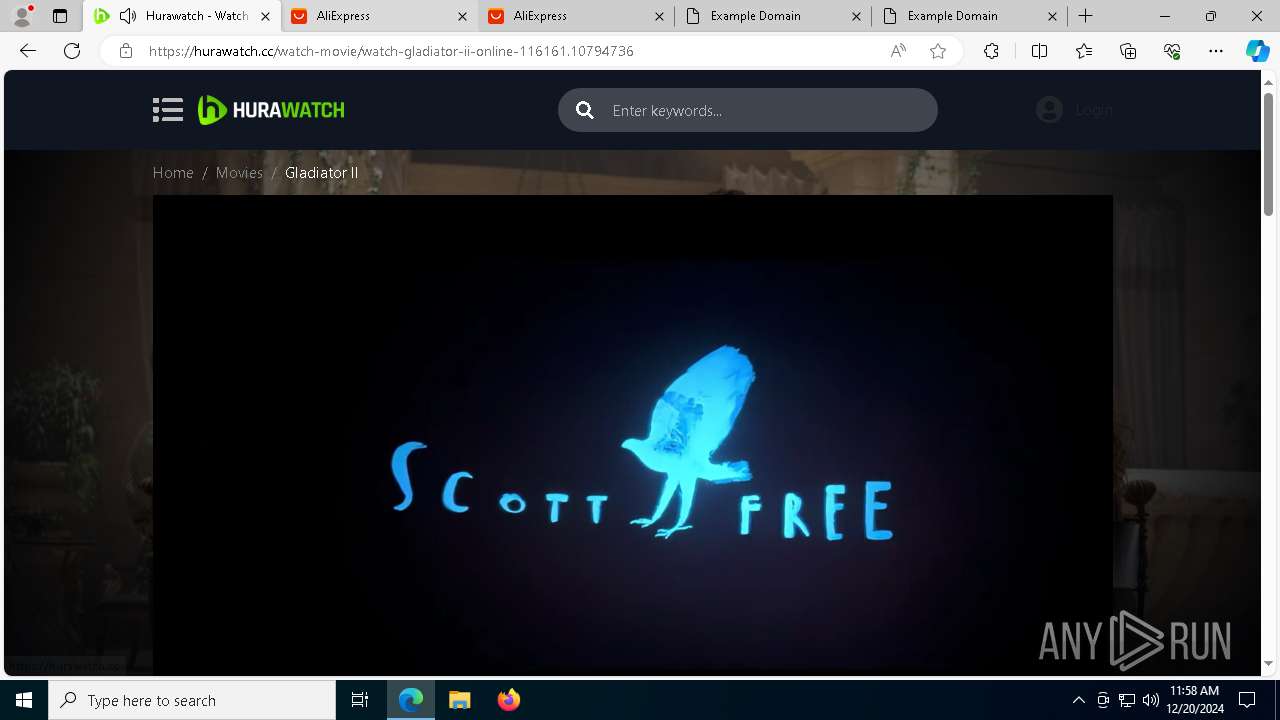Close the second Example Domain tab
1280x720 pixels.
tap(1053, 16)
